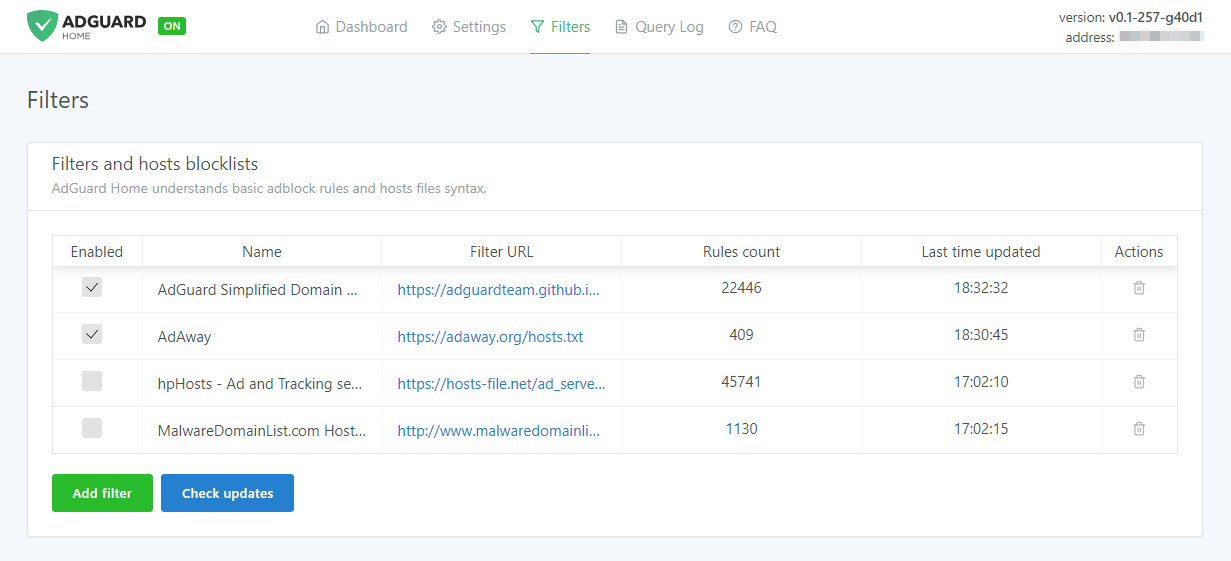Sort by Last time updated column
This screenshot has width=1231, height=561.
point(980,252)
